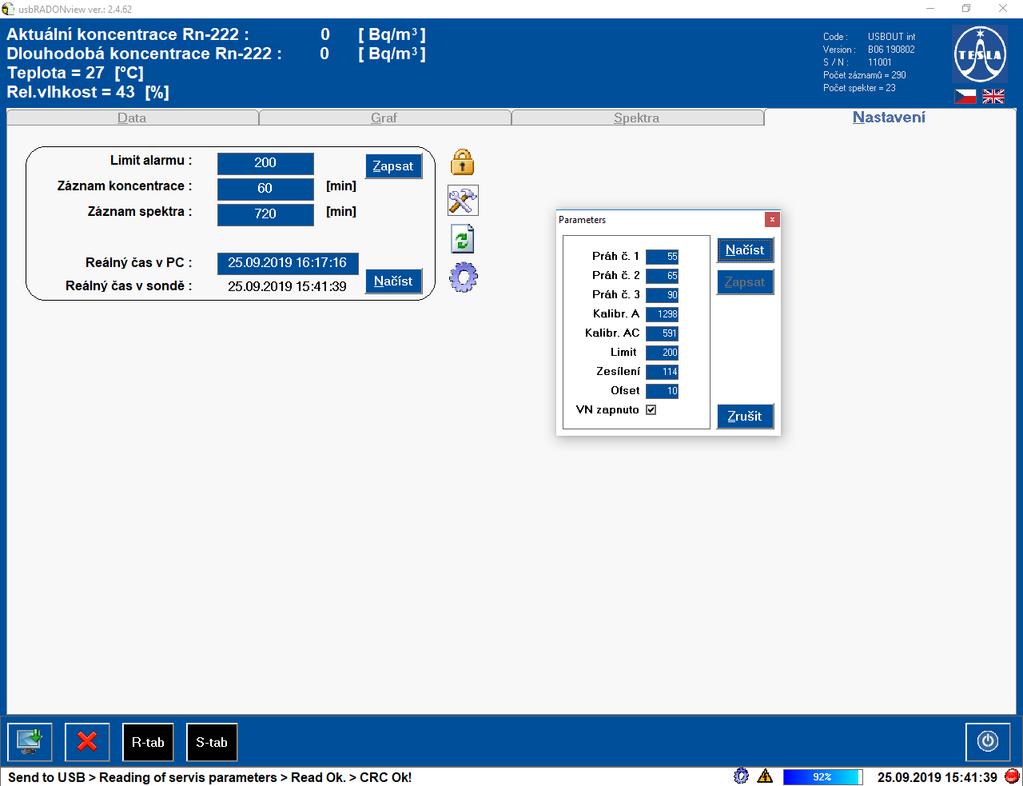Click Zapsat in Parameters dialog

point(745,282)
